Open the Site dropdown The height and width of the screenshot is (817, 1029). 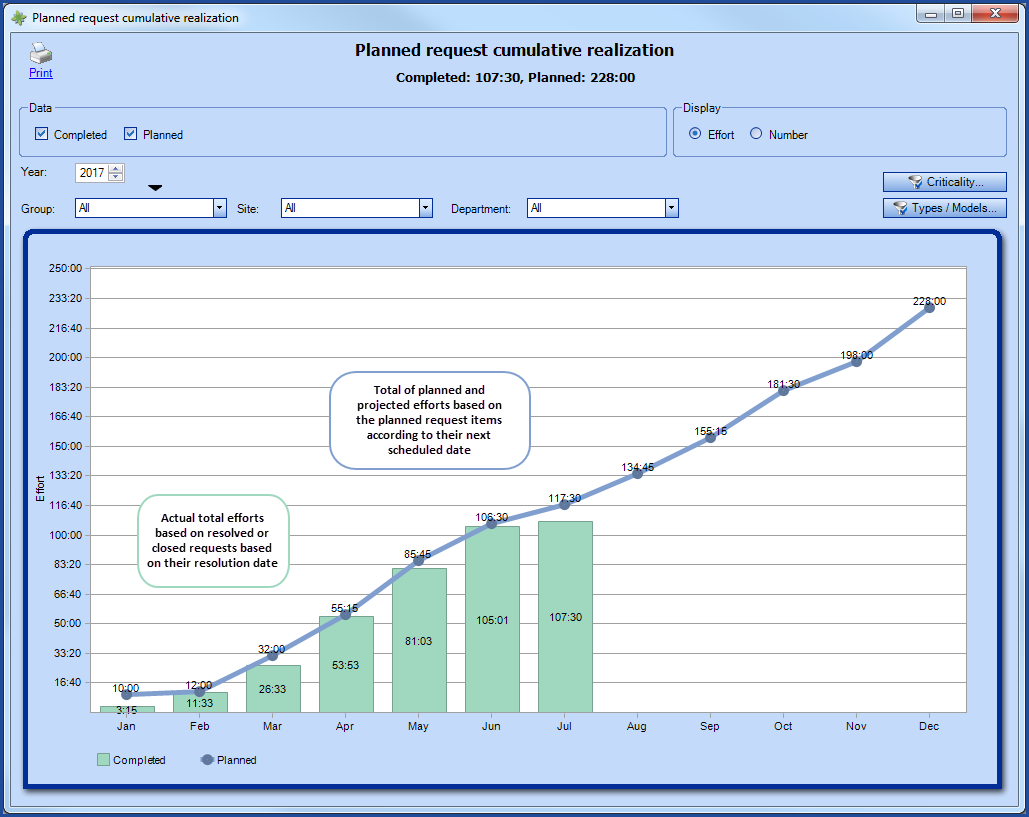pyautogui.click(x=424, y=208)
